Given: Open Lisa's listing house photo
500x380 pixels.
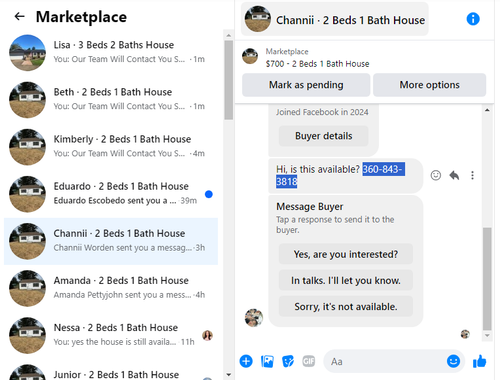Looking at the screenshot, I should [x=27, y=53].
